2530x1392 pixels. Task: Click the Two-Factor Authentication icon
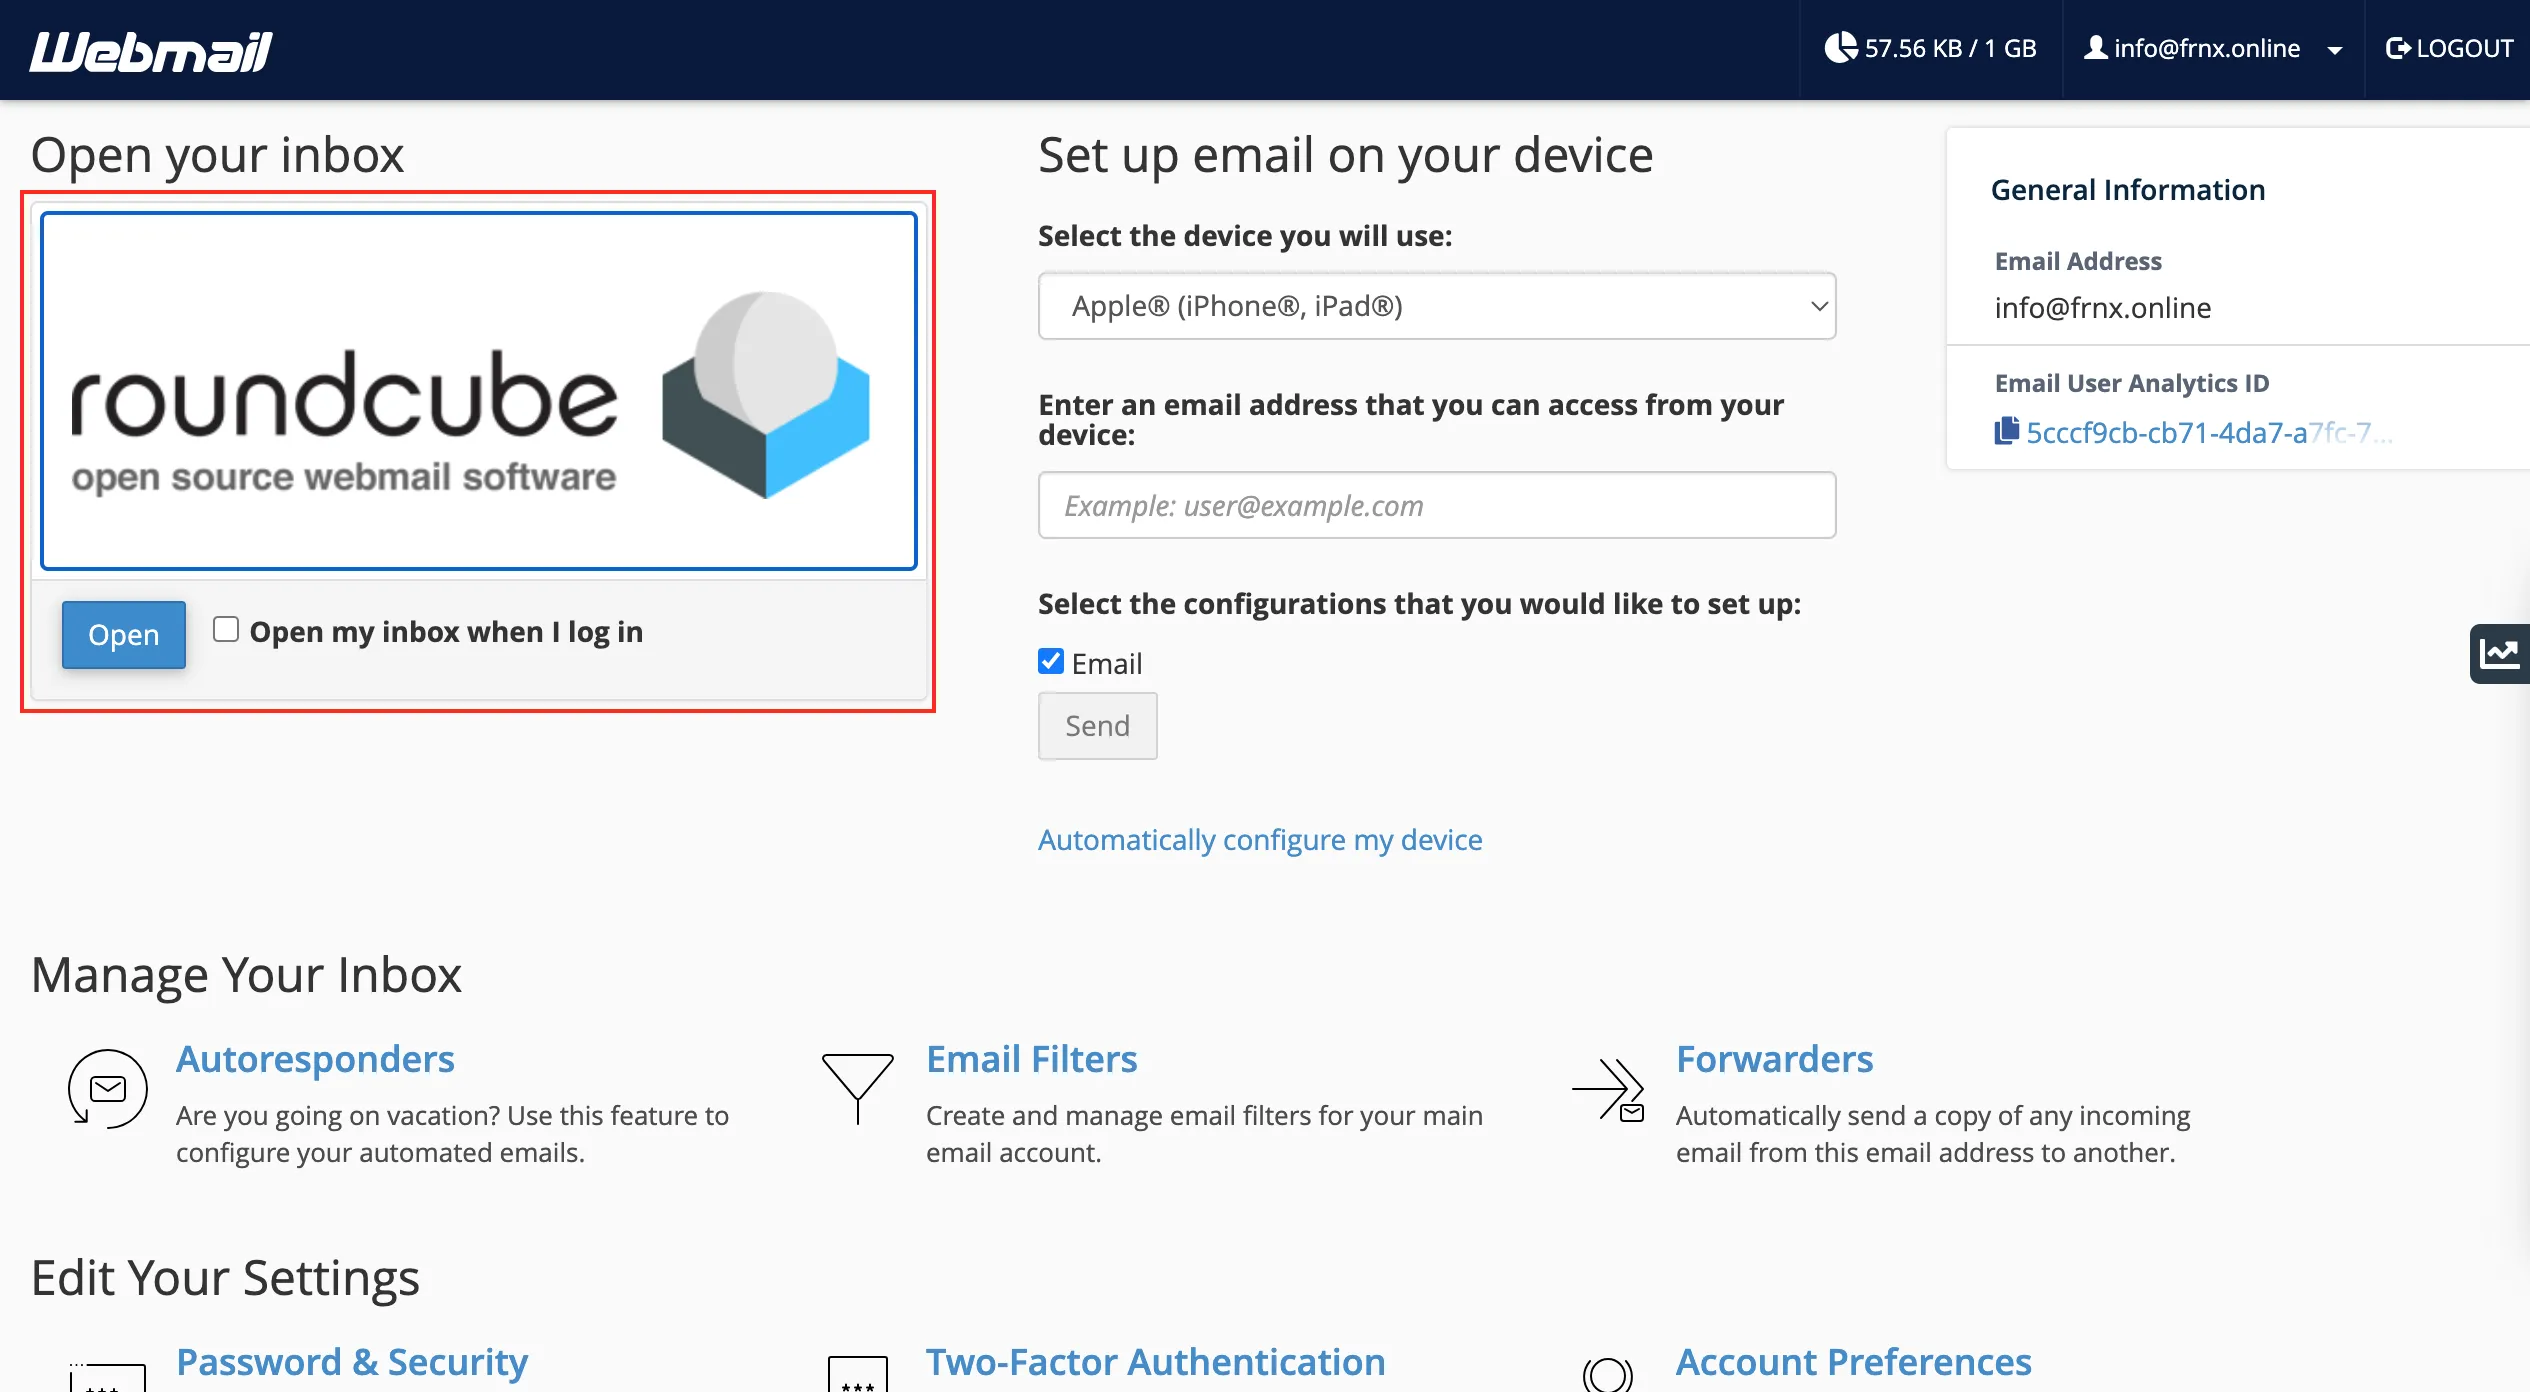coord(858,1374)
